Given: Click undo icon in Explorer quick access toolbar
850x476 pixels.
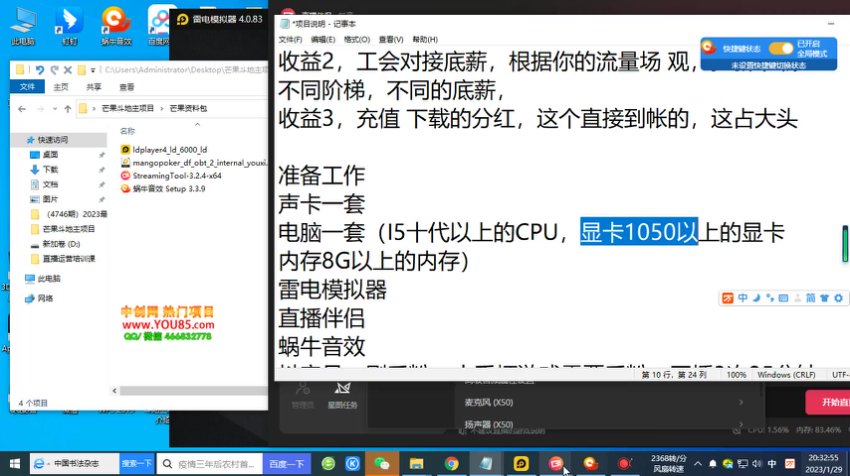Looking at the screenshot, I should [40, 70].
